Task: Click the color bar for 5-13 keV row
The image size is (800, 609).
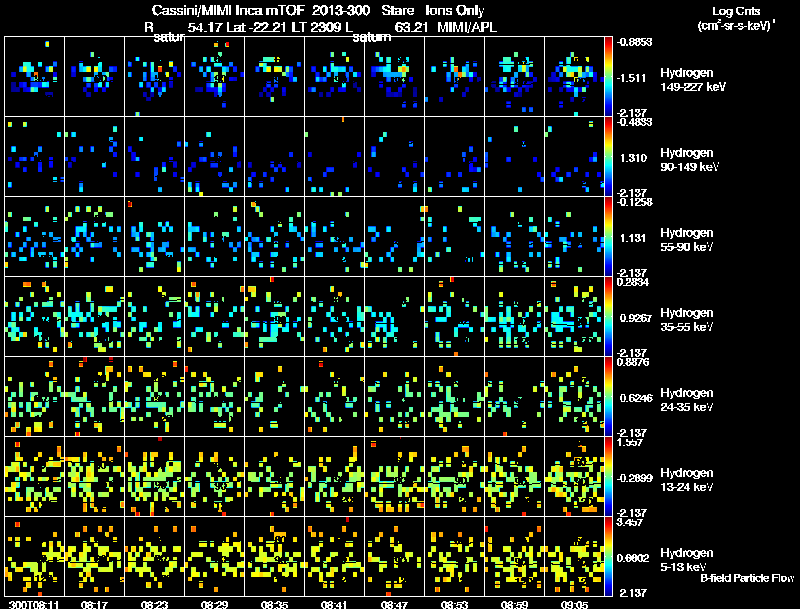Action: 608,557
